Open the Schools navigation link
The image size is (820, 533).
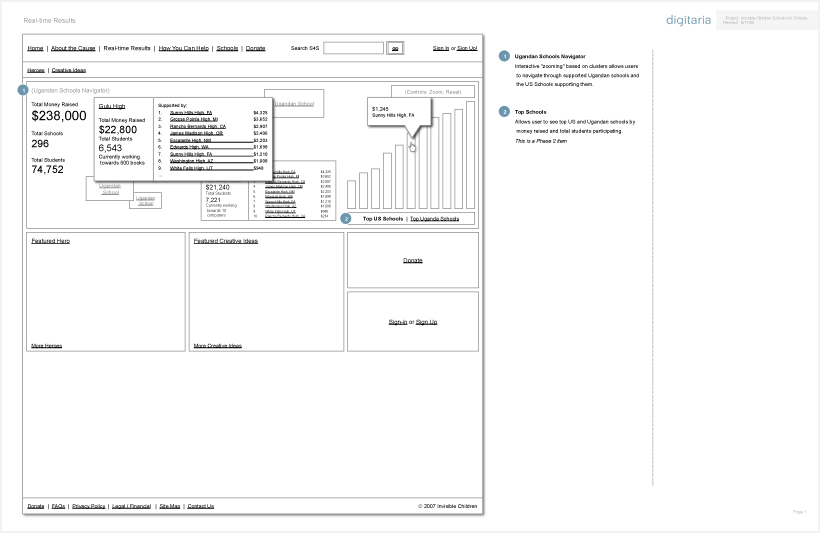point(227,48)
